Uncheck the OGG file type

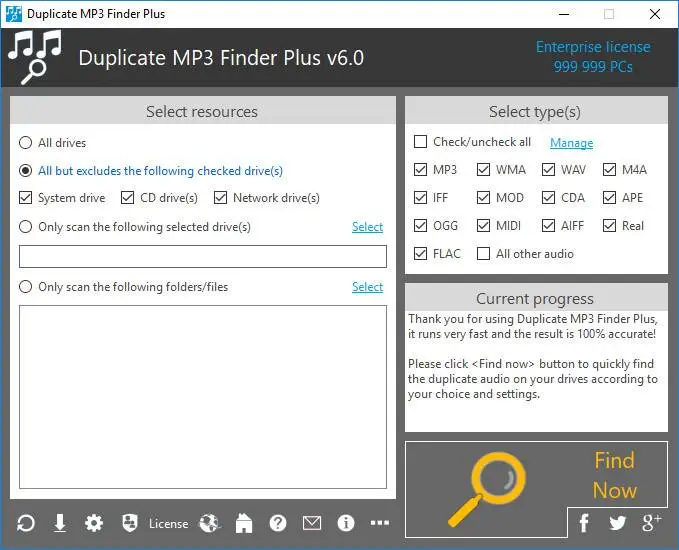click(x=420, y=225)
